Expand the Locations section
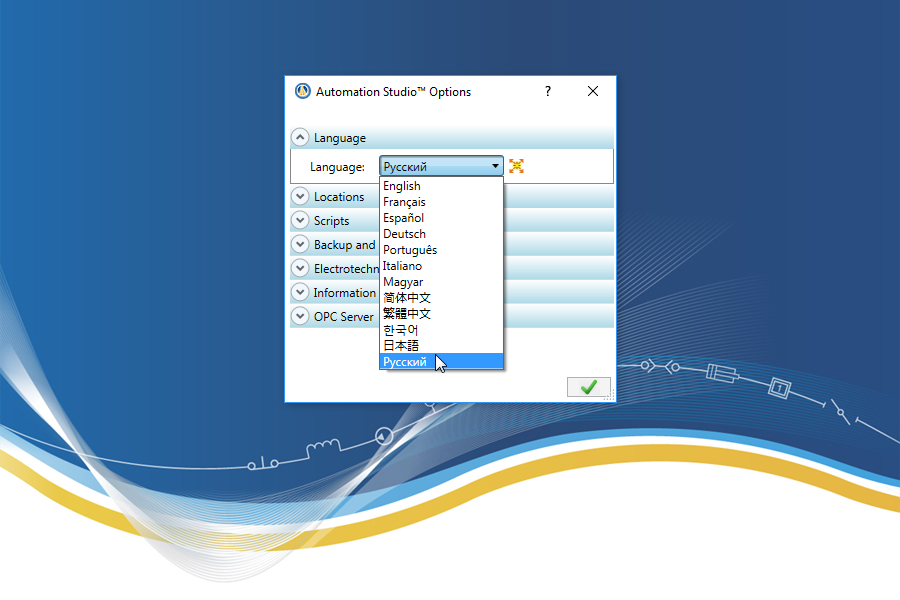The width and height of the screenshot is (900, 600). [300, 196]
